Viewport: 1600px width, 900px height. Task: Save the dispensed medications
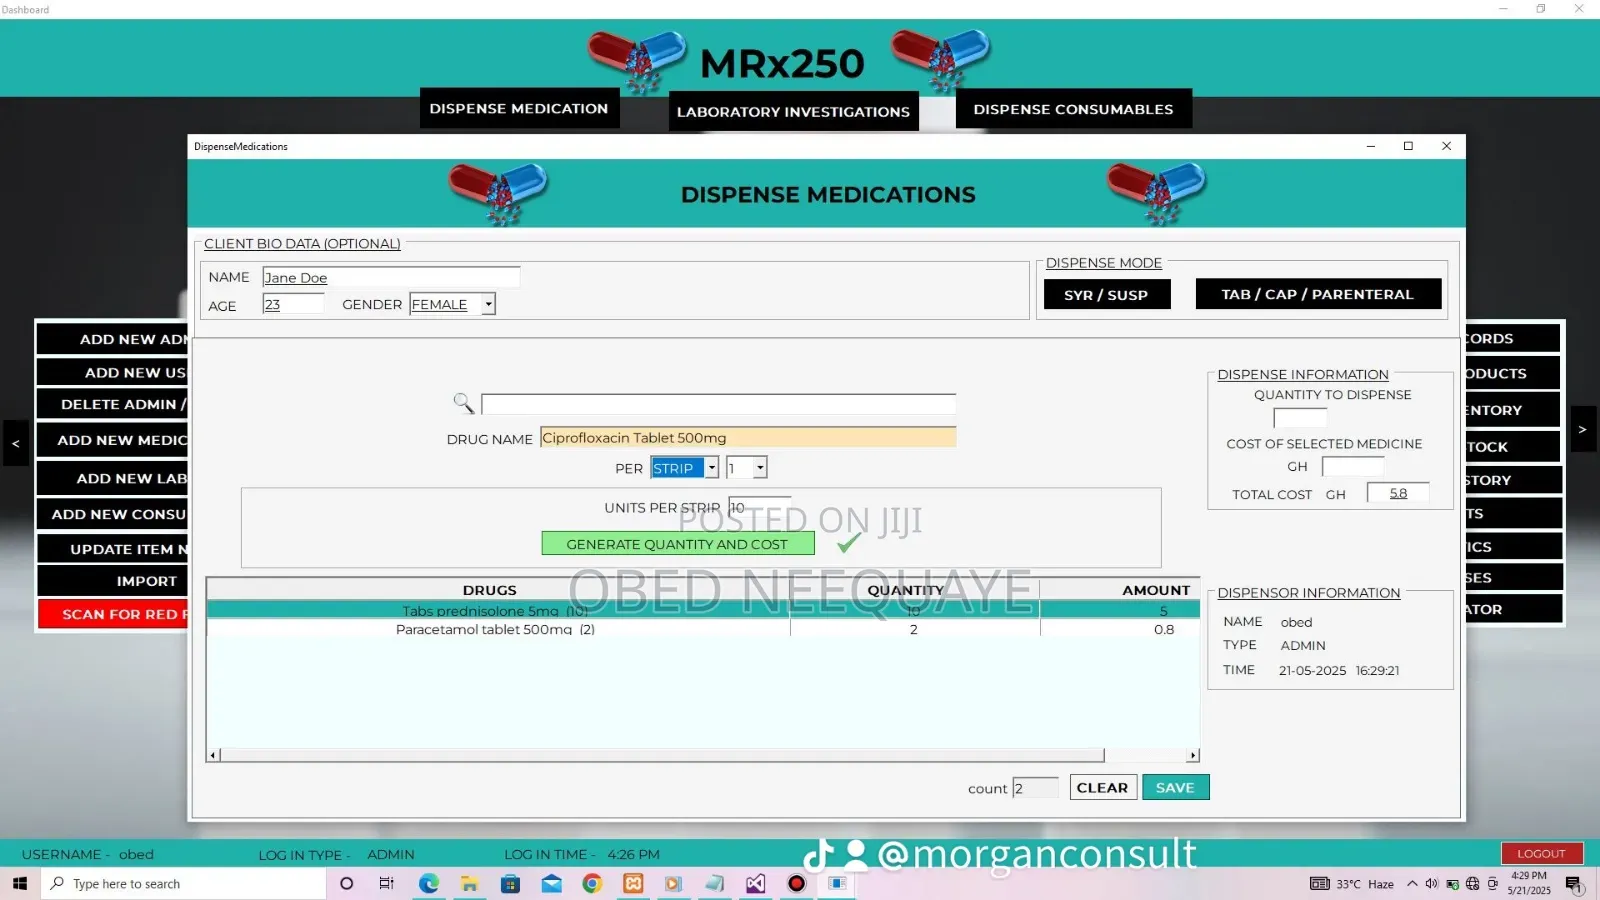pyautogui.click(x=1175, y=787)
